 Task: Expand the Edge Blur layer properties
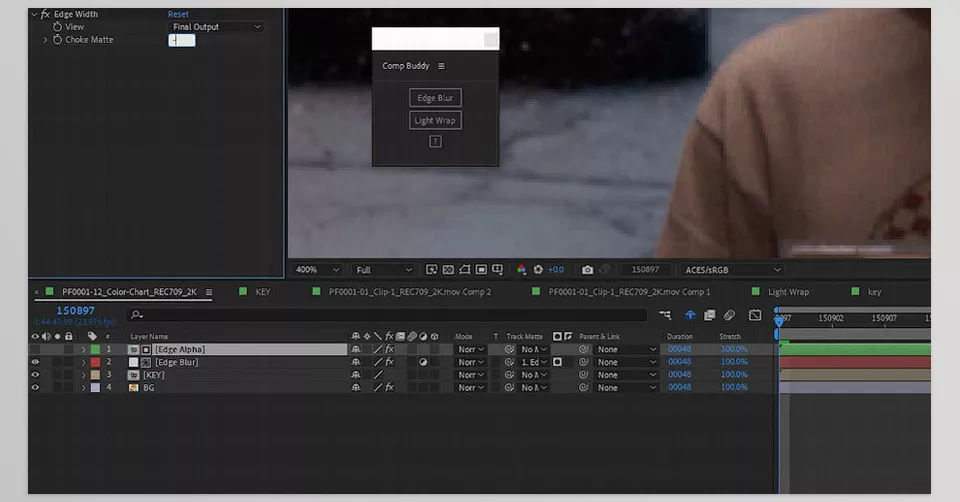pyautogui.click(x=84, y=362)
